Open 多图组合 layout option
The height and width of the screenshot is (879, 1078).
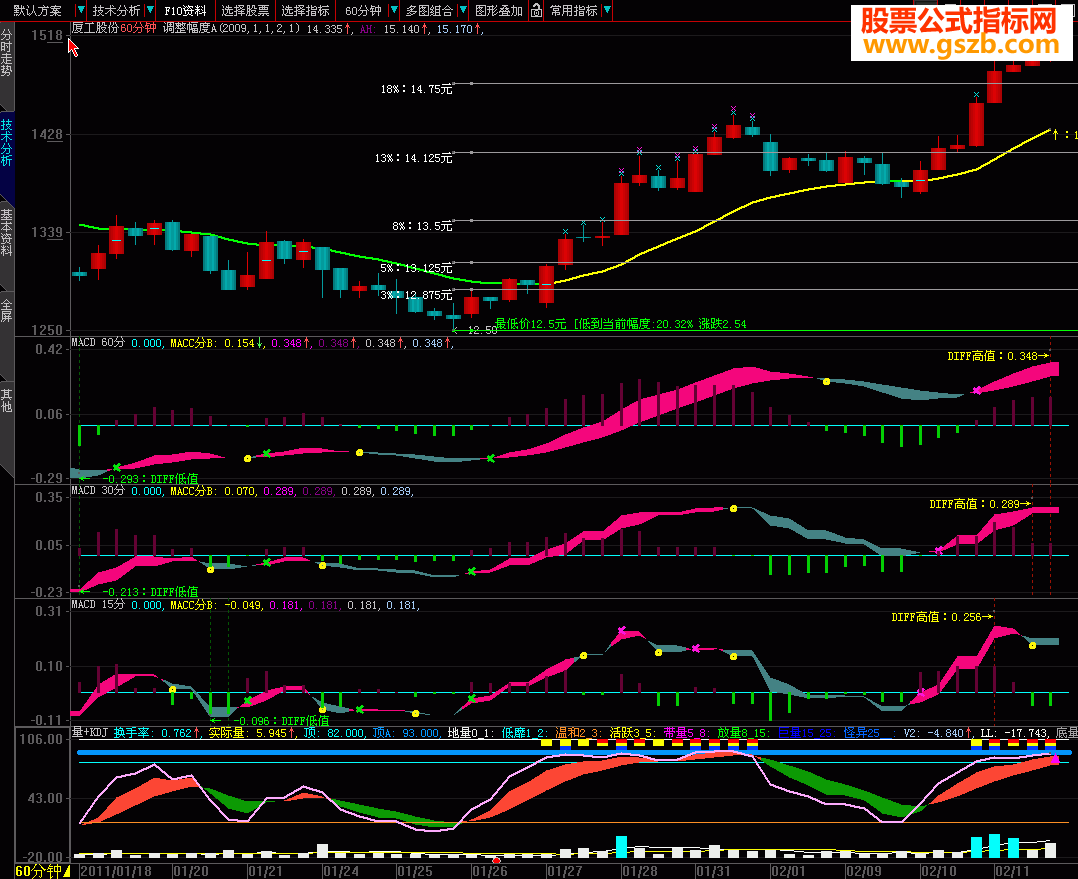429,10
